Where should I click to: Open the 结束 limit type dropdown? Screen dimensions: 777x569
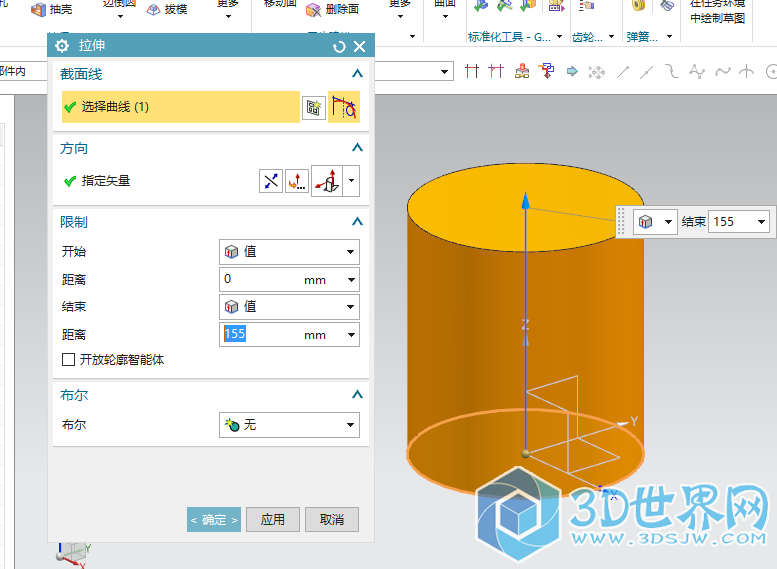click(289, 307)
